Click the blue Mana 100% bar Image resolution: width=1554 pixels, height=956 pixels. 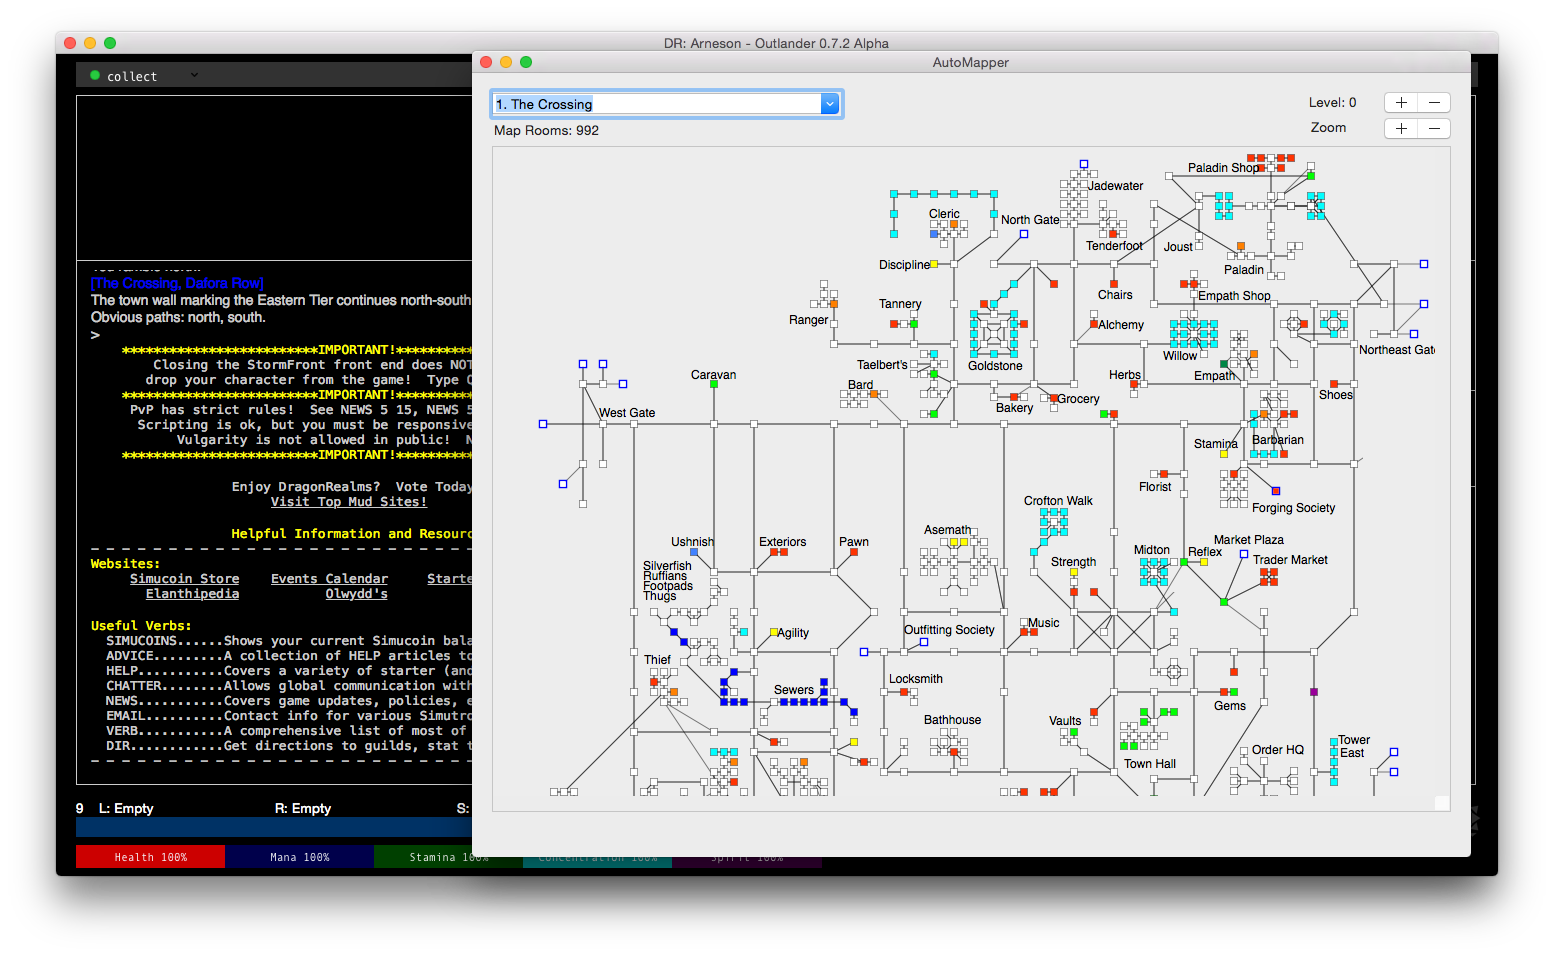[299, 857]
